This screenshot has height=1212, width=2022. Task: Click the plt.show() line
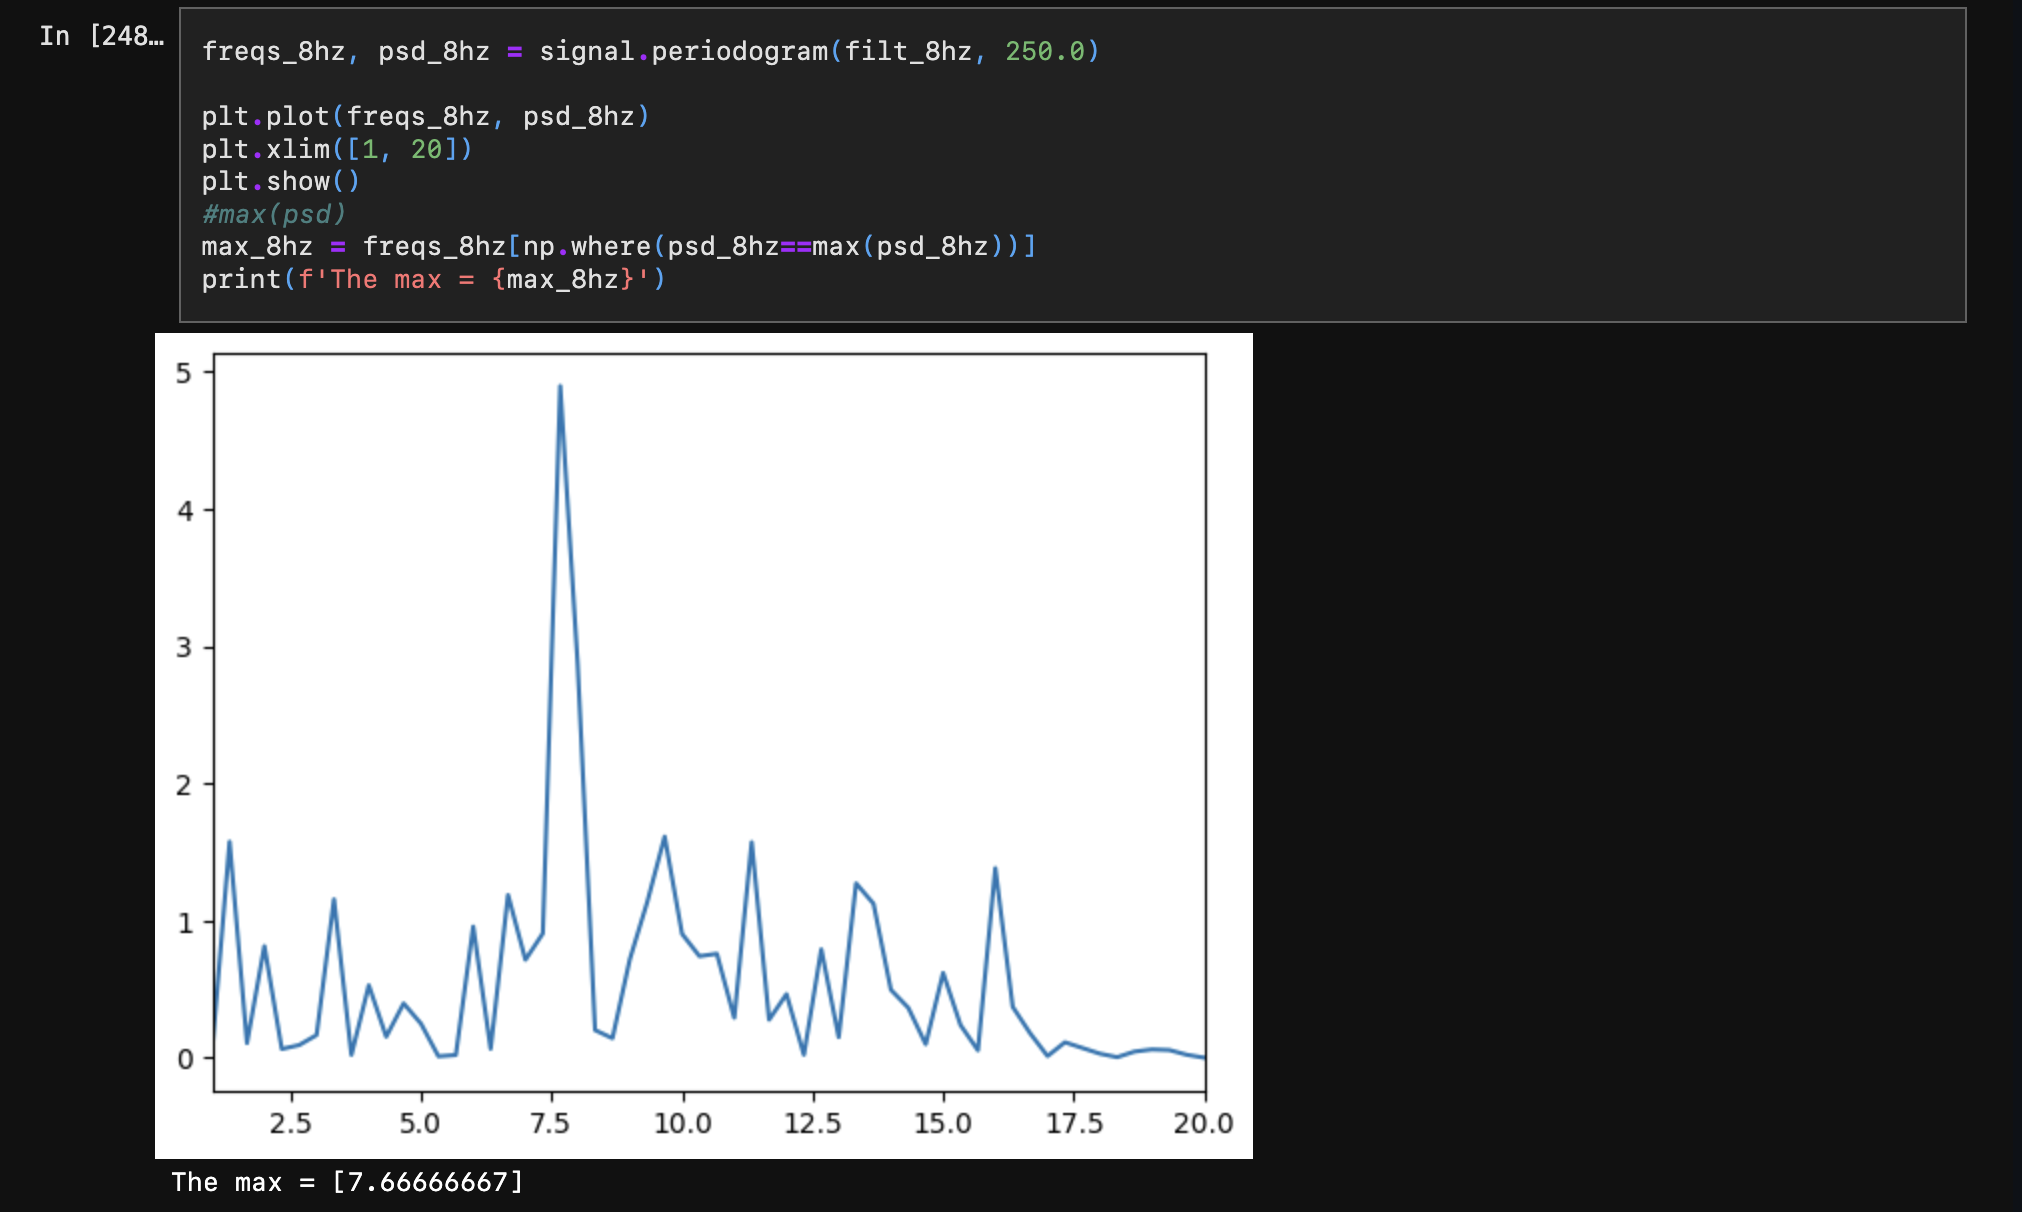[280, 182]
